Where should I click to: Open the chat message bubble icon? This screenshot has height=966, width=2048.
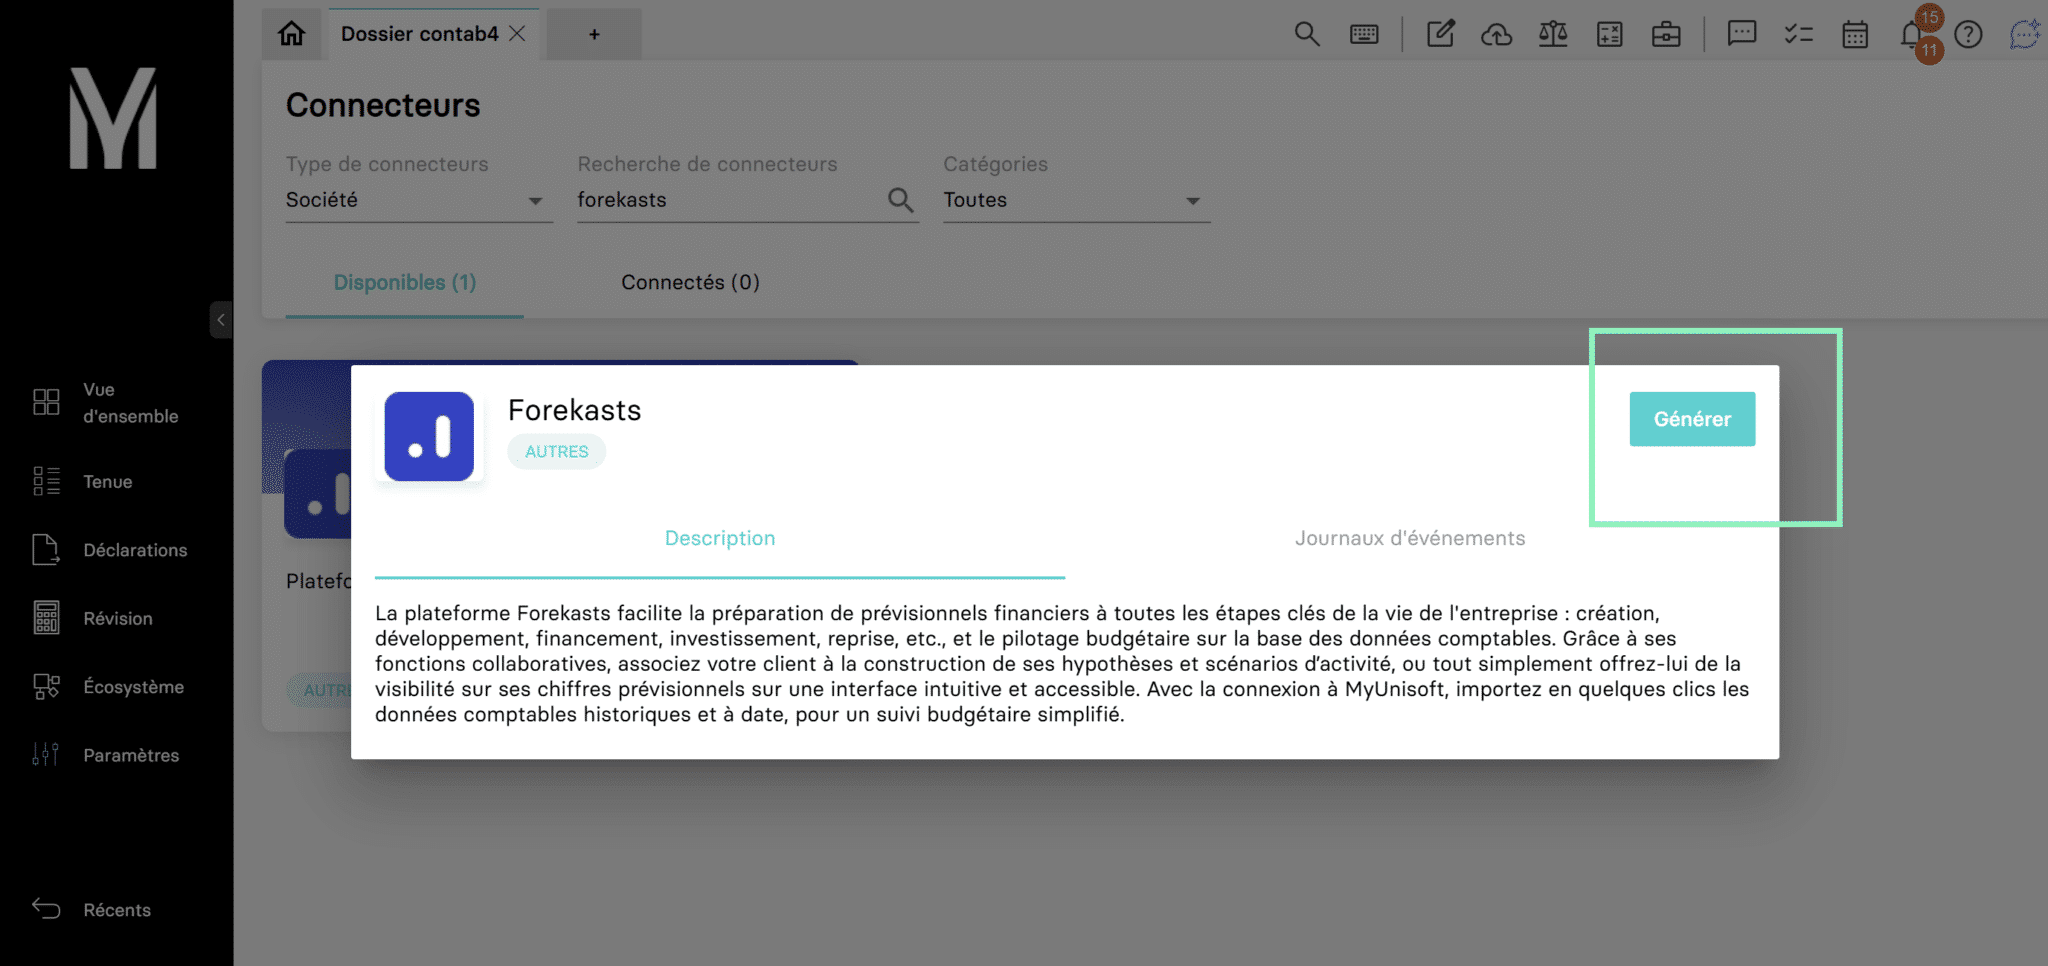coord(1742,34)
